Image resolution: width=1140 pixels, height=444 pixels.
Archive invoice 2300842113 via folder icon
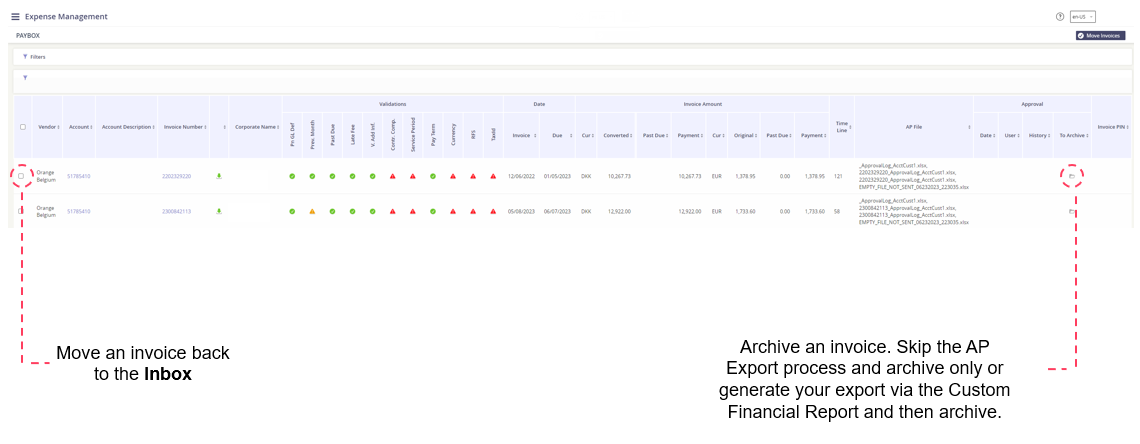click(1072, 211)
